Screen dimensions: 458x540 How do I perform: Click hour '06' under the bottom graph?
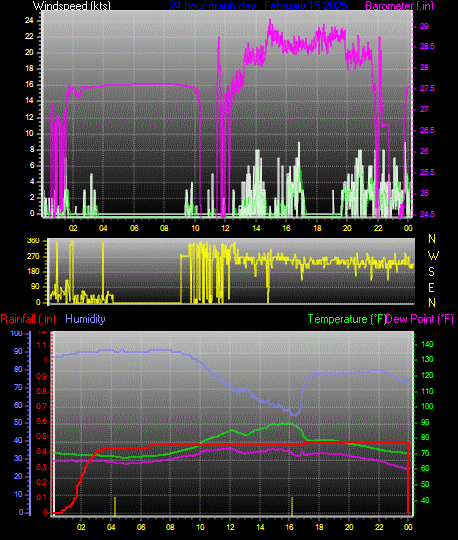coord(141,527)
